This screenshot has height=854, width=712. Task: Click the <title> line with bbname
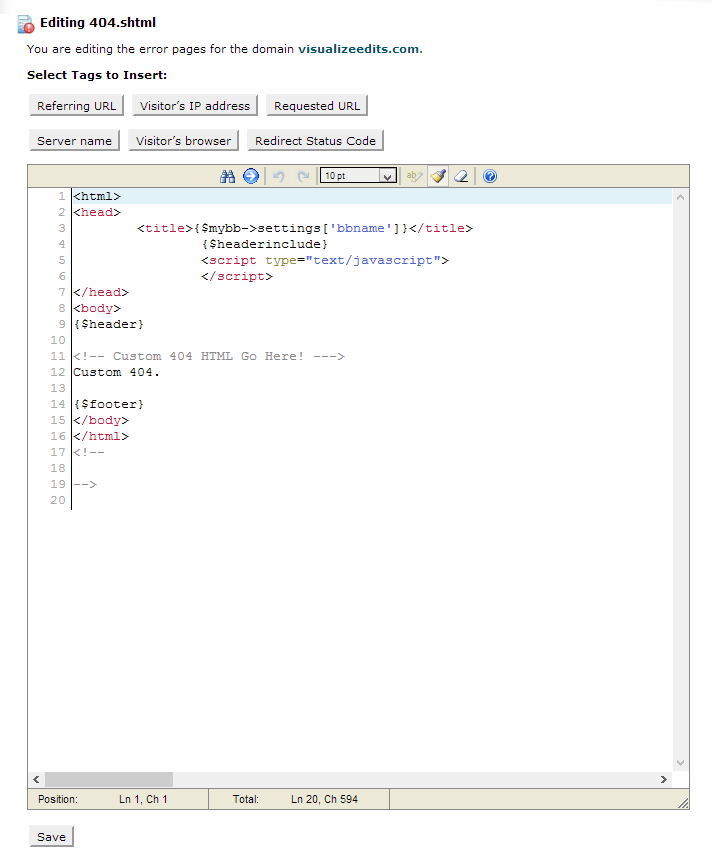tap(305, 228)
